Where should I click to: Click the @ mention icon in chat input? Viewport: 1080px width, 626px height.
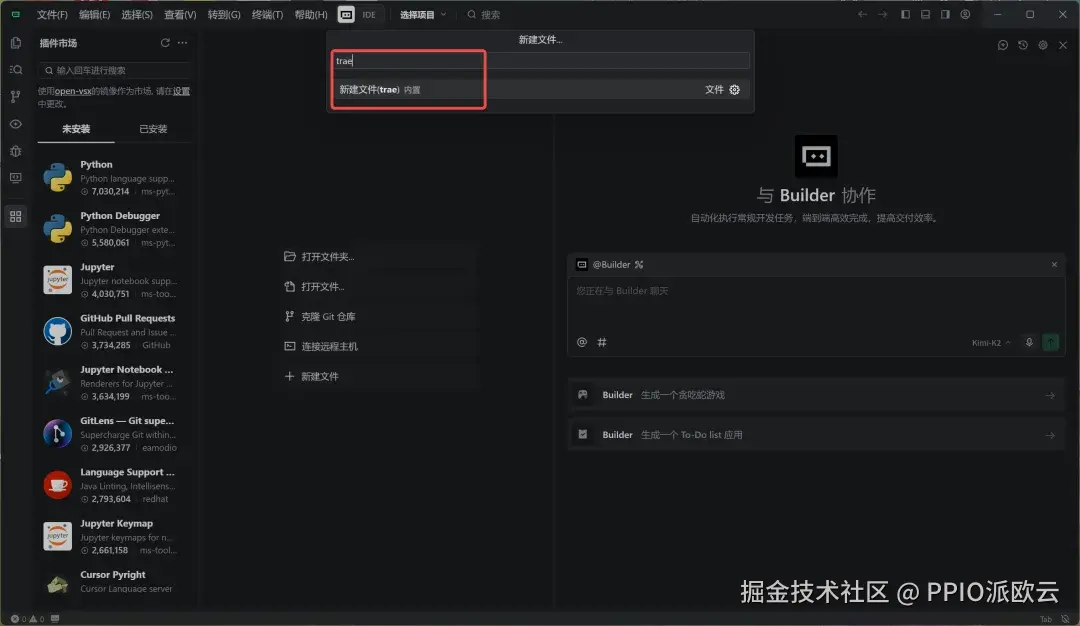582,342
